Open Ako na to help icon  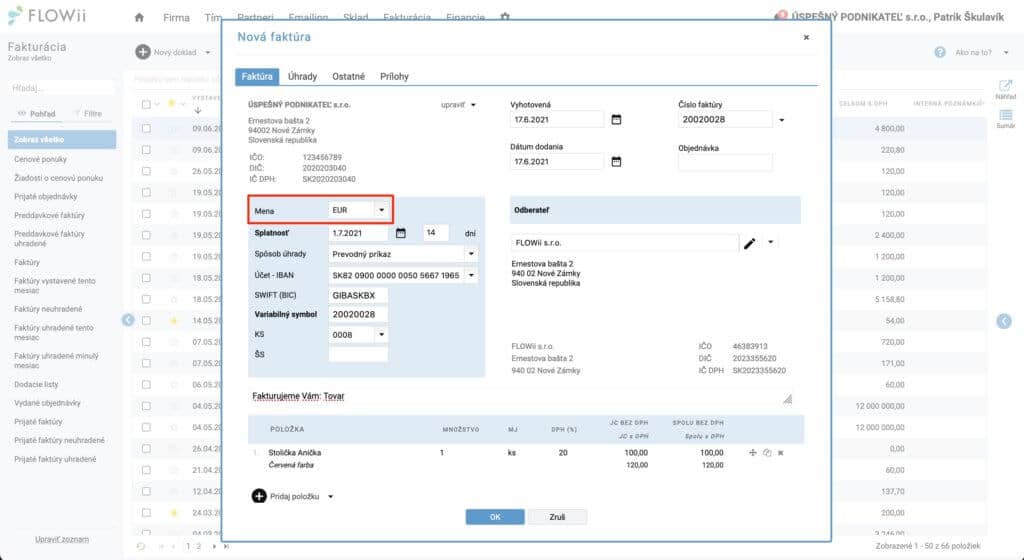tap(940, 52)
